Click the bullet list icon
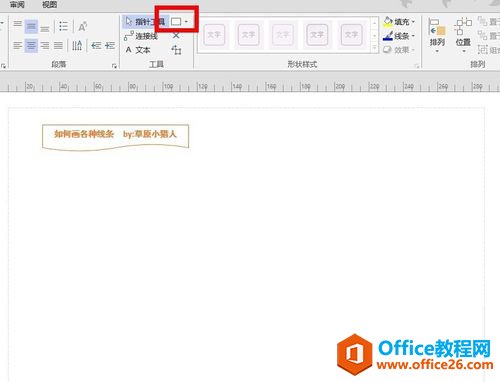The image size is (500, 382). (63, 26)
